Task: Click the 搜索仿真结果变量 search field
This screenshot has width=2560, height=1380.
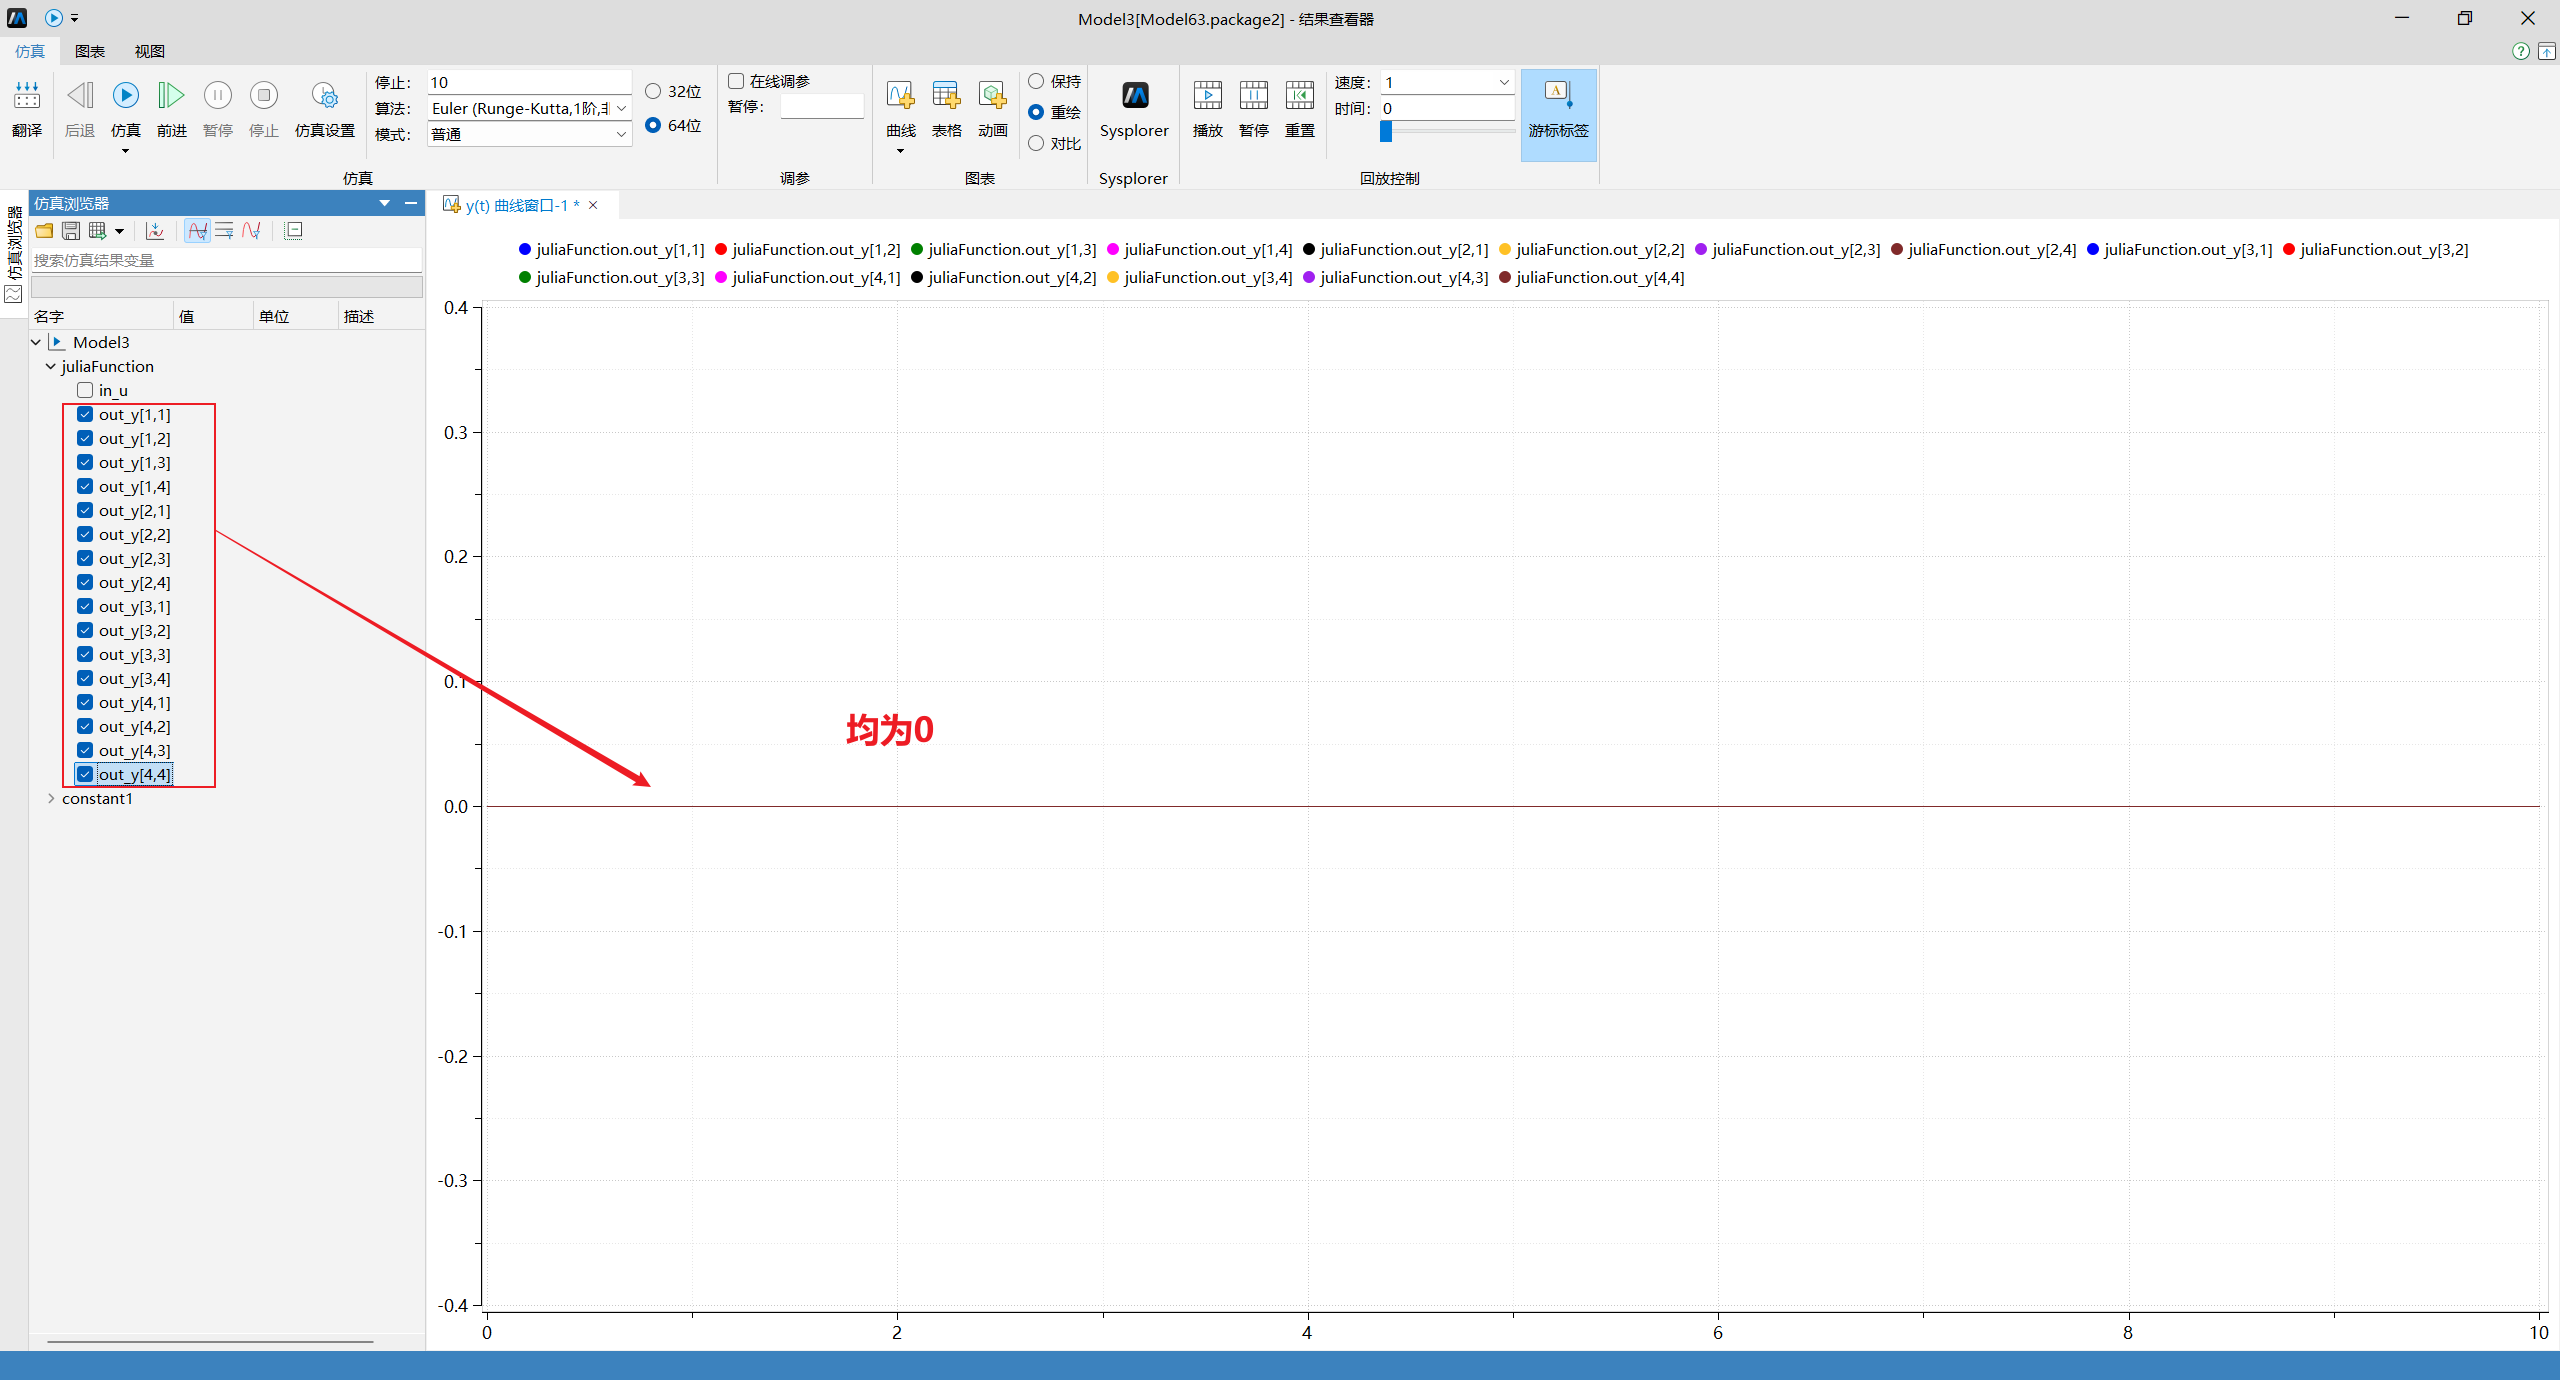Action: [x=226, y=260]
